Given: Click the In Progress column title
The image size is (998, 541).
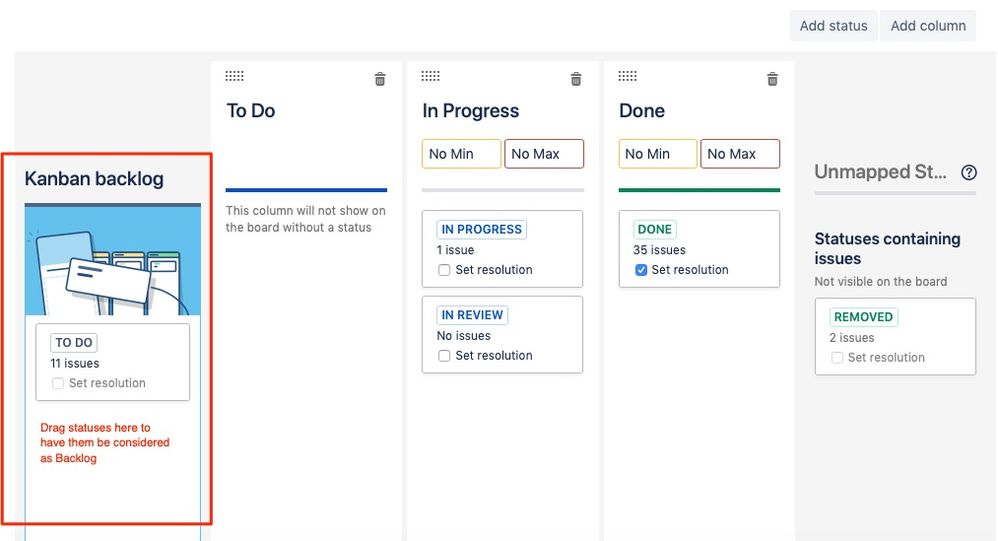Looking at the screenshot, I should (470, 111).
